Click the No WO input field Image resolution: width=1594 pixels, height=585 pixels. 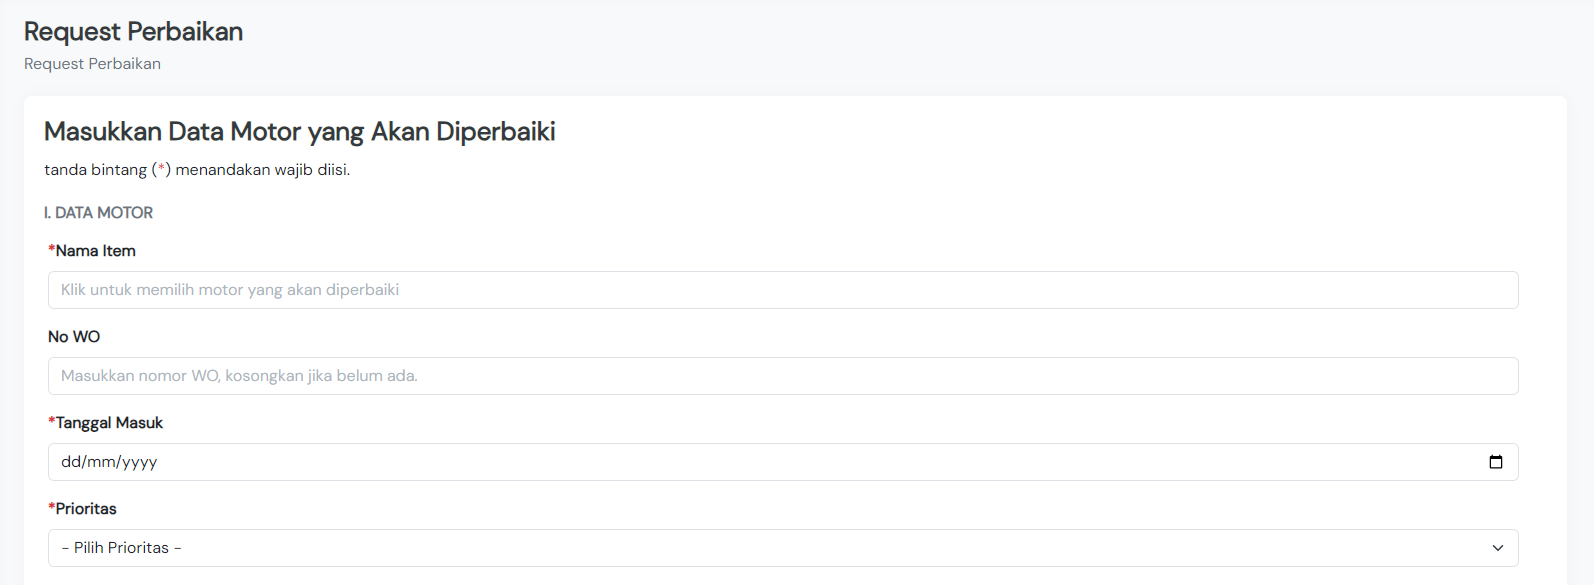782,376
